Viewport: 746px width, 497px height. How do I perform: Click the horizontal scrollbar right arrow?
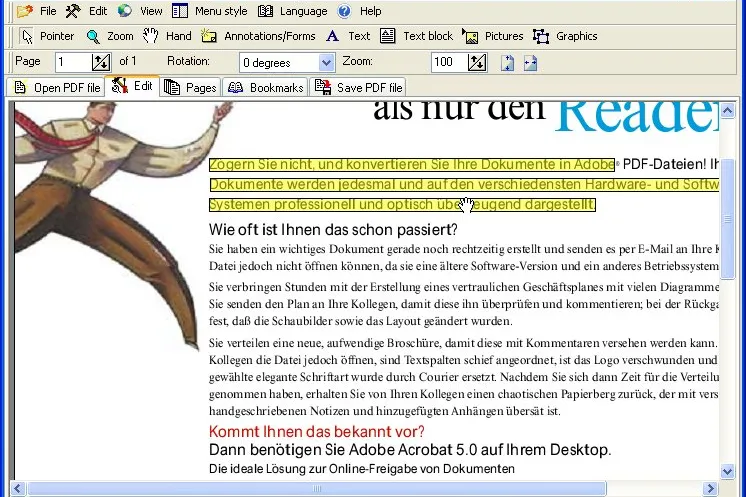pyautogui.click(x=710, y=488)
